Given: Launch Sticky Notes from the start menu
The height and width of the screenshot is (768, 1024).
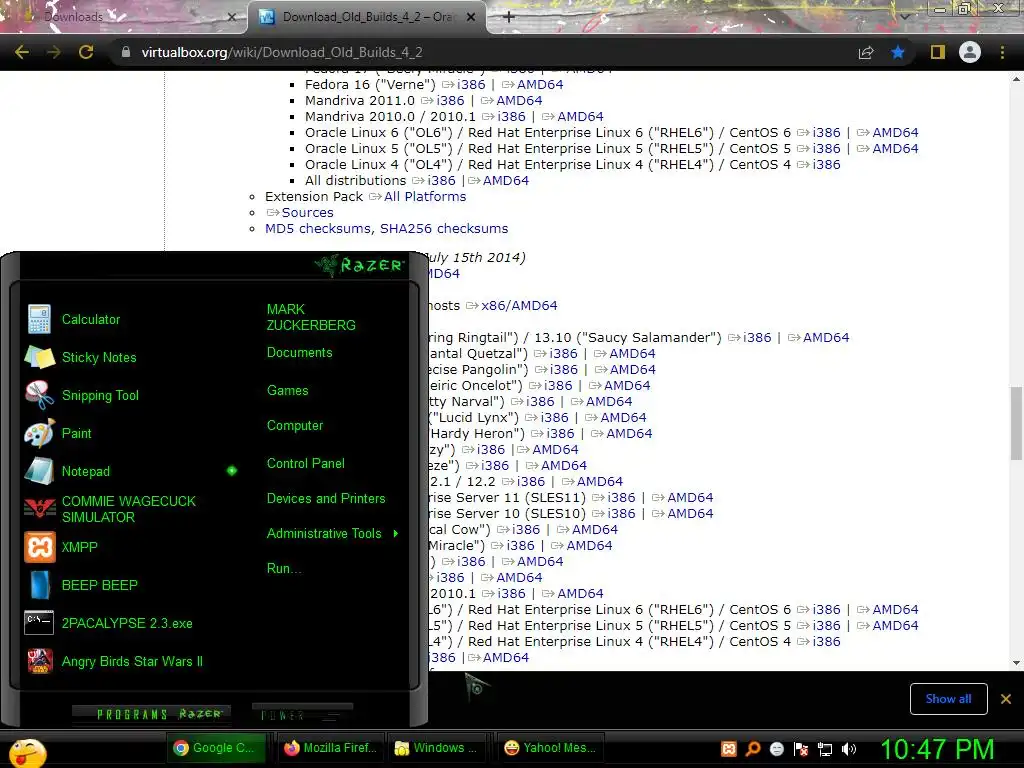Looking at the screenshot, I should point(81,357).
